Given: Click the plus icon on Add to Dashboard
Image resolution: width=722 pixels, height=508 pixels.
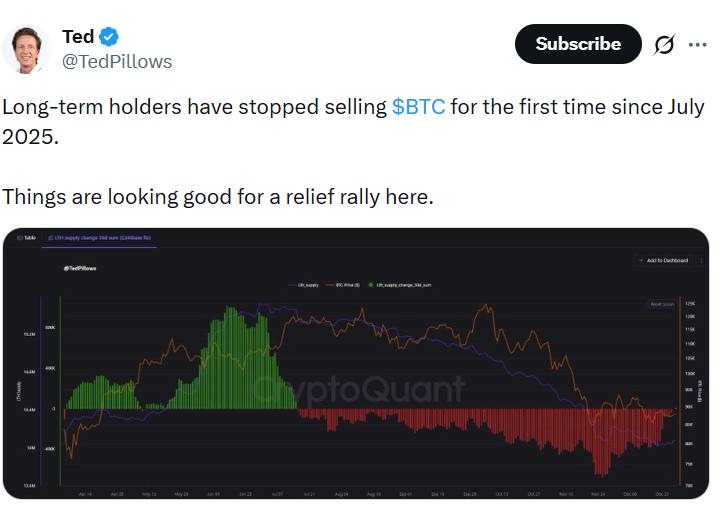Looking at the screenshot, I should (x=641, y=260).
